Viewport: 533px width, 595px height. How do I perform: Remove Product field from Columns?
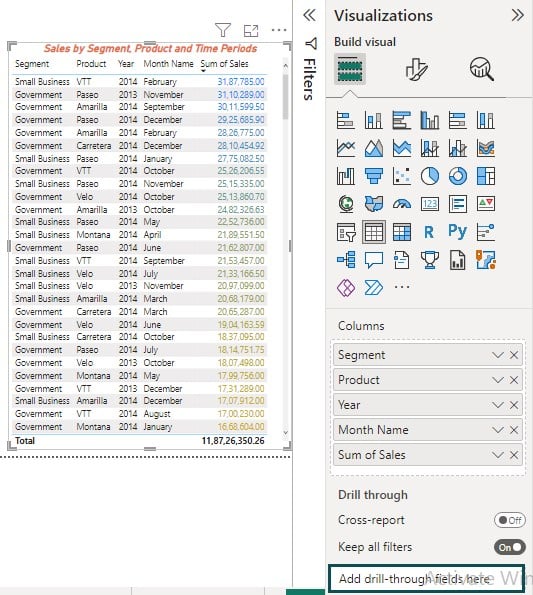(514, 380)
